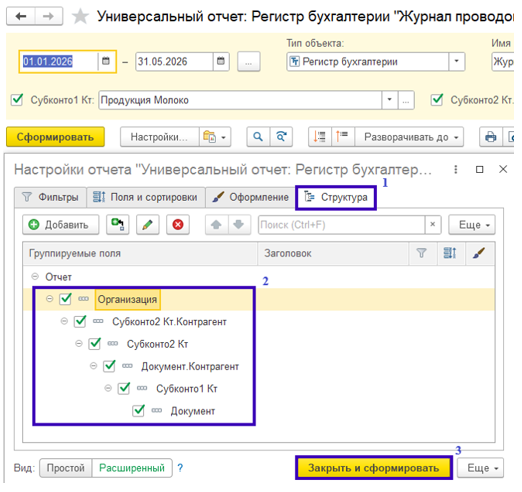The height and width of the screenshot is (492, 522).
Task: Move item down with arrow icon
Action: point(239,225)
